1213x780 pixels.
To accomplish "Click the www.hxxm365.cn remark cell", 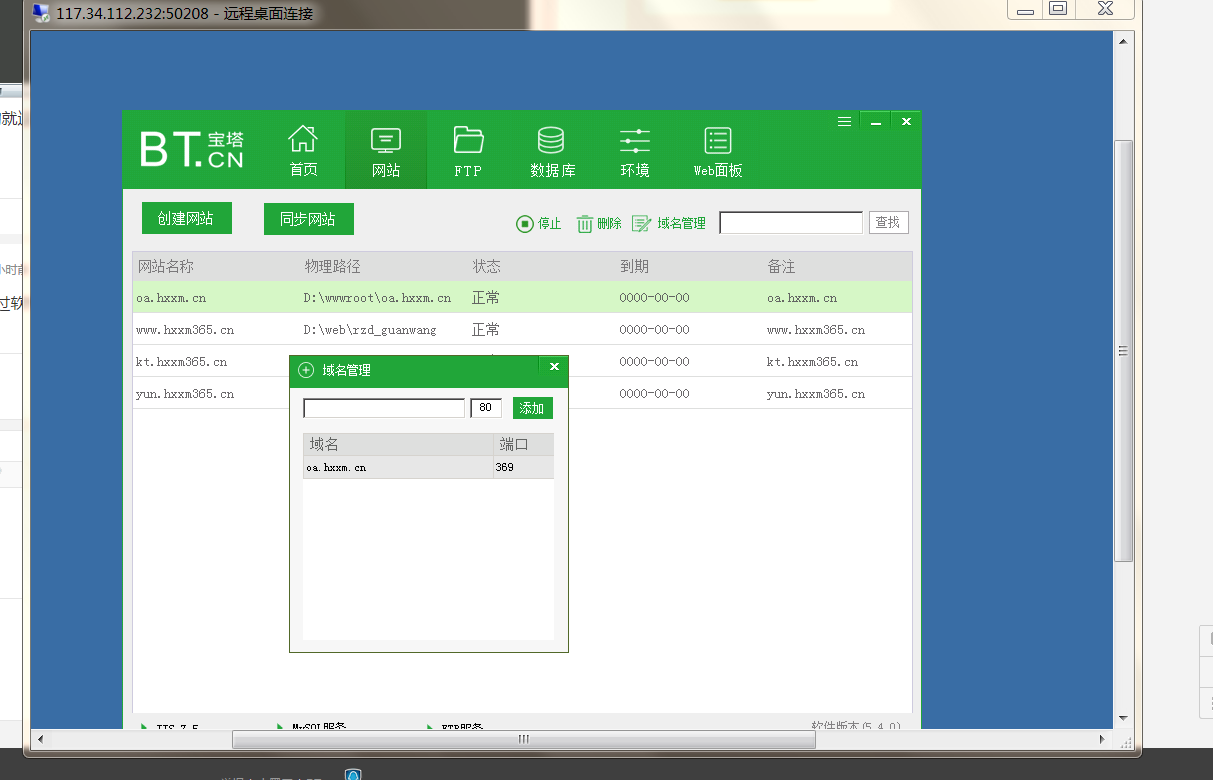I will point(816,330).
